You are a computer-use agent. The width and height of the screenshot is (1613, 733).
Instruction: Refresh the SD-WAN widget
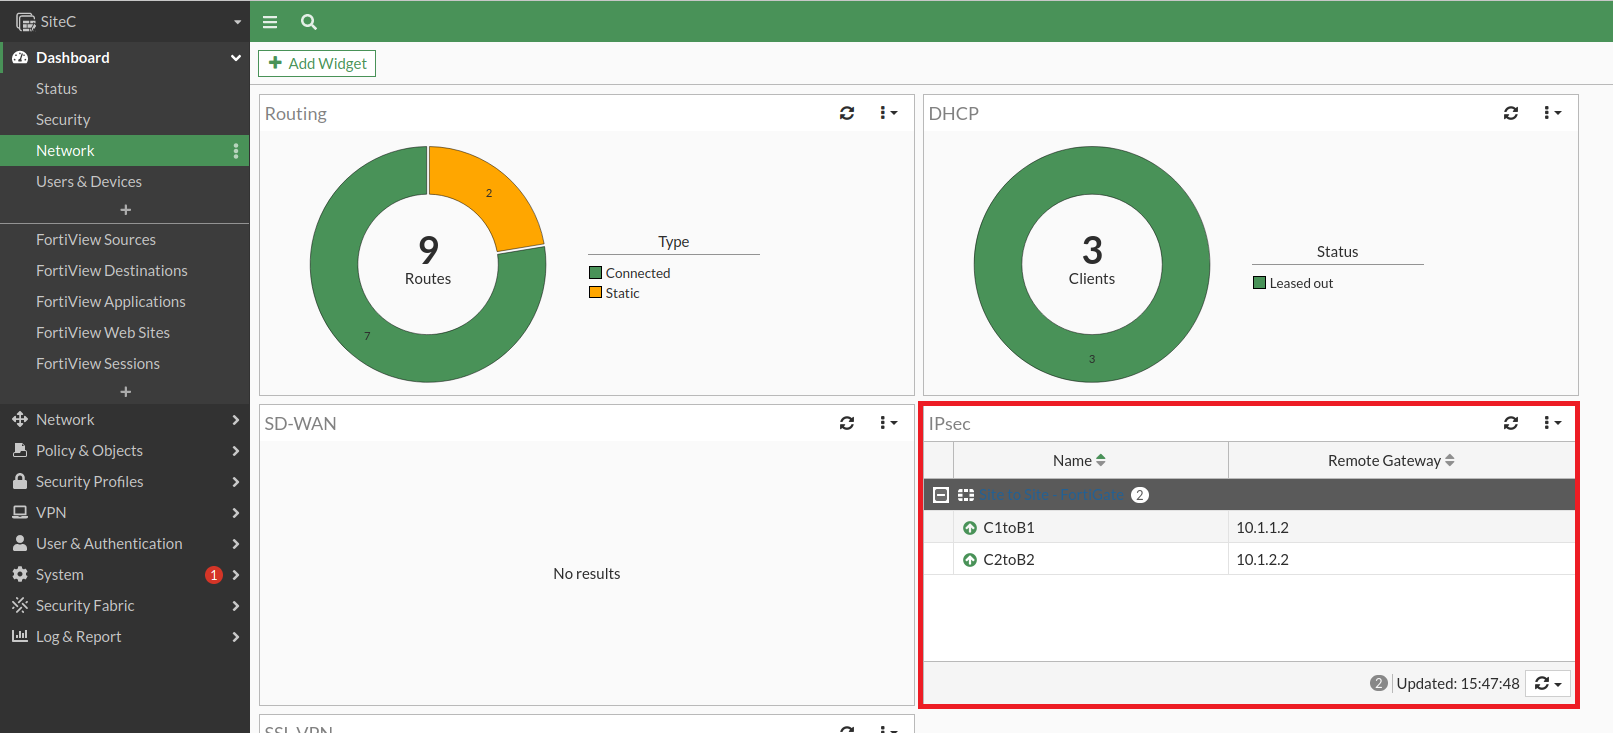pyautogui.click(x=847, y=423)
